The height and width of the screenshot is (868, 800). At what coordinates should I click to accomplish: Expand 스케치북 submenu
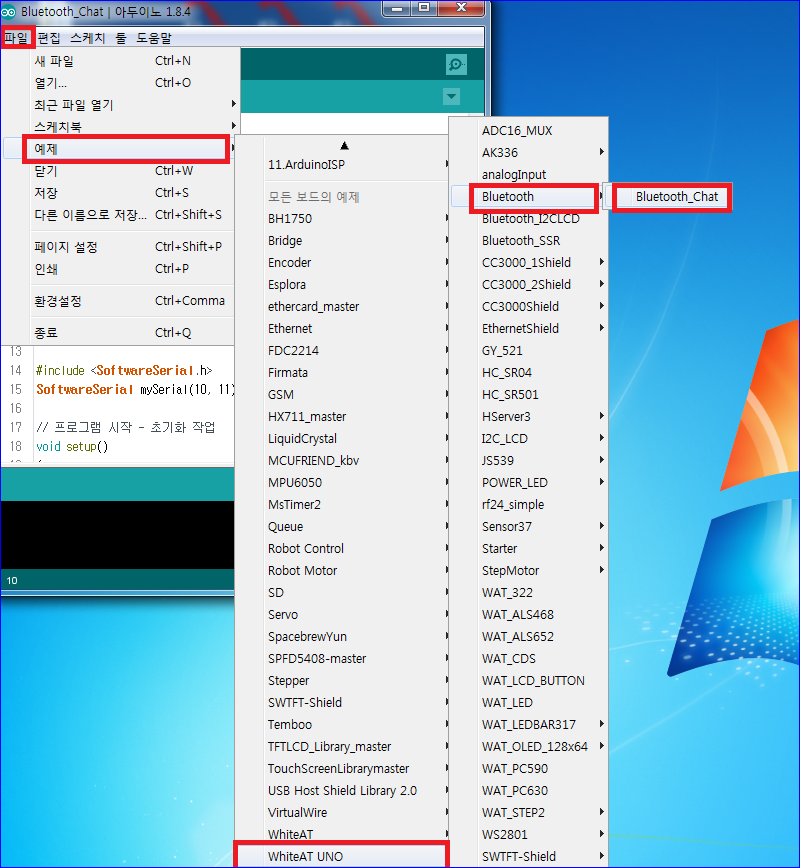[120, 127]
